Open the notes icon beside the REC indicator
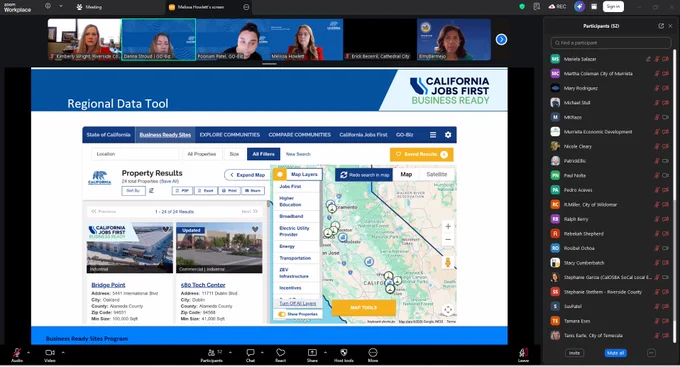 [x=537, y=7]
